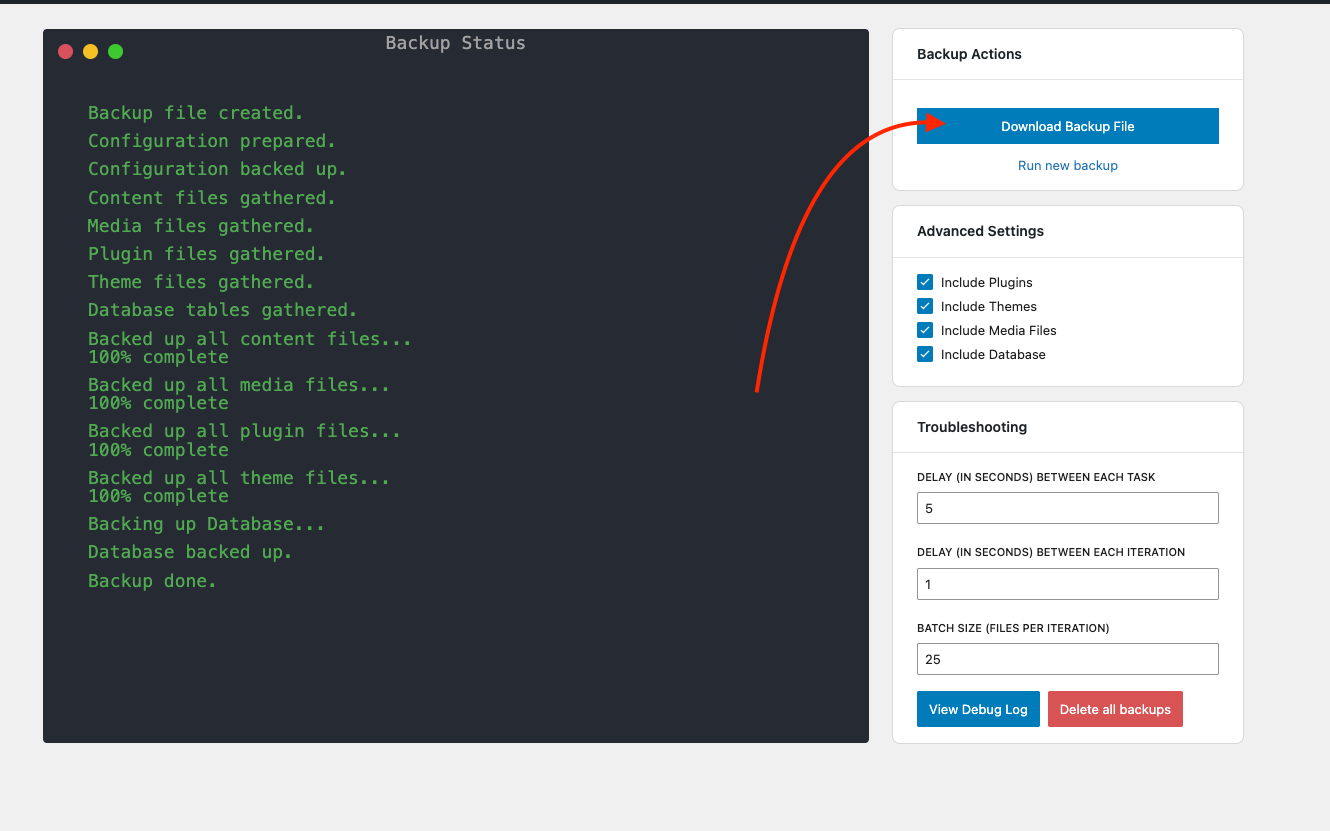Uncheck the Include Plugins checkbox
1330x831 pixels.
tap(925, 282)
